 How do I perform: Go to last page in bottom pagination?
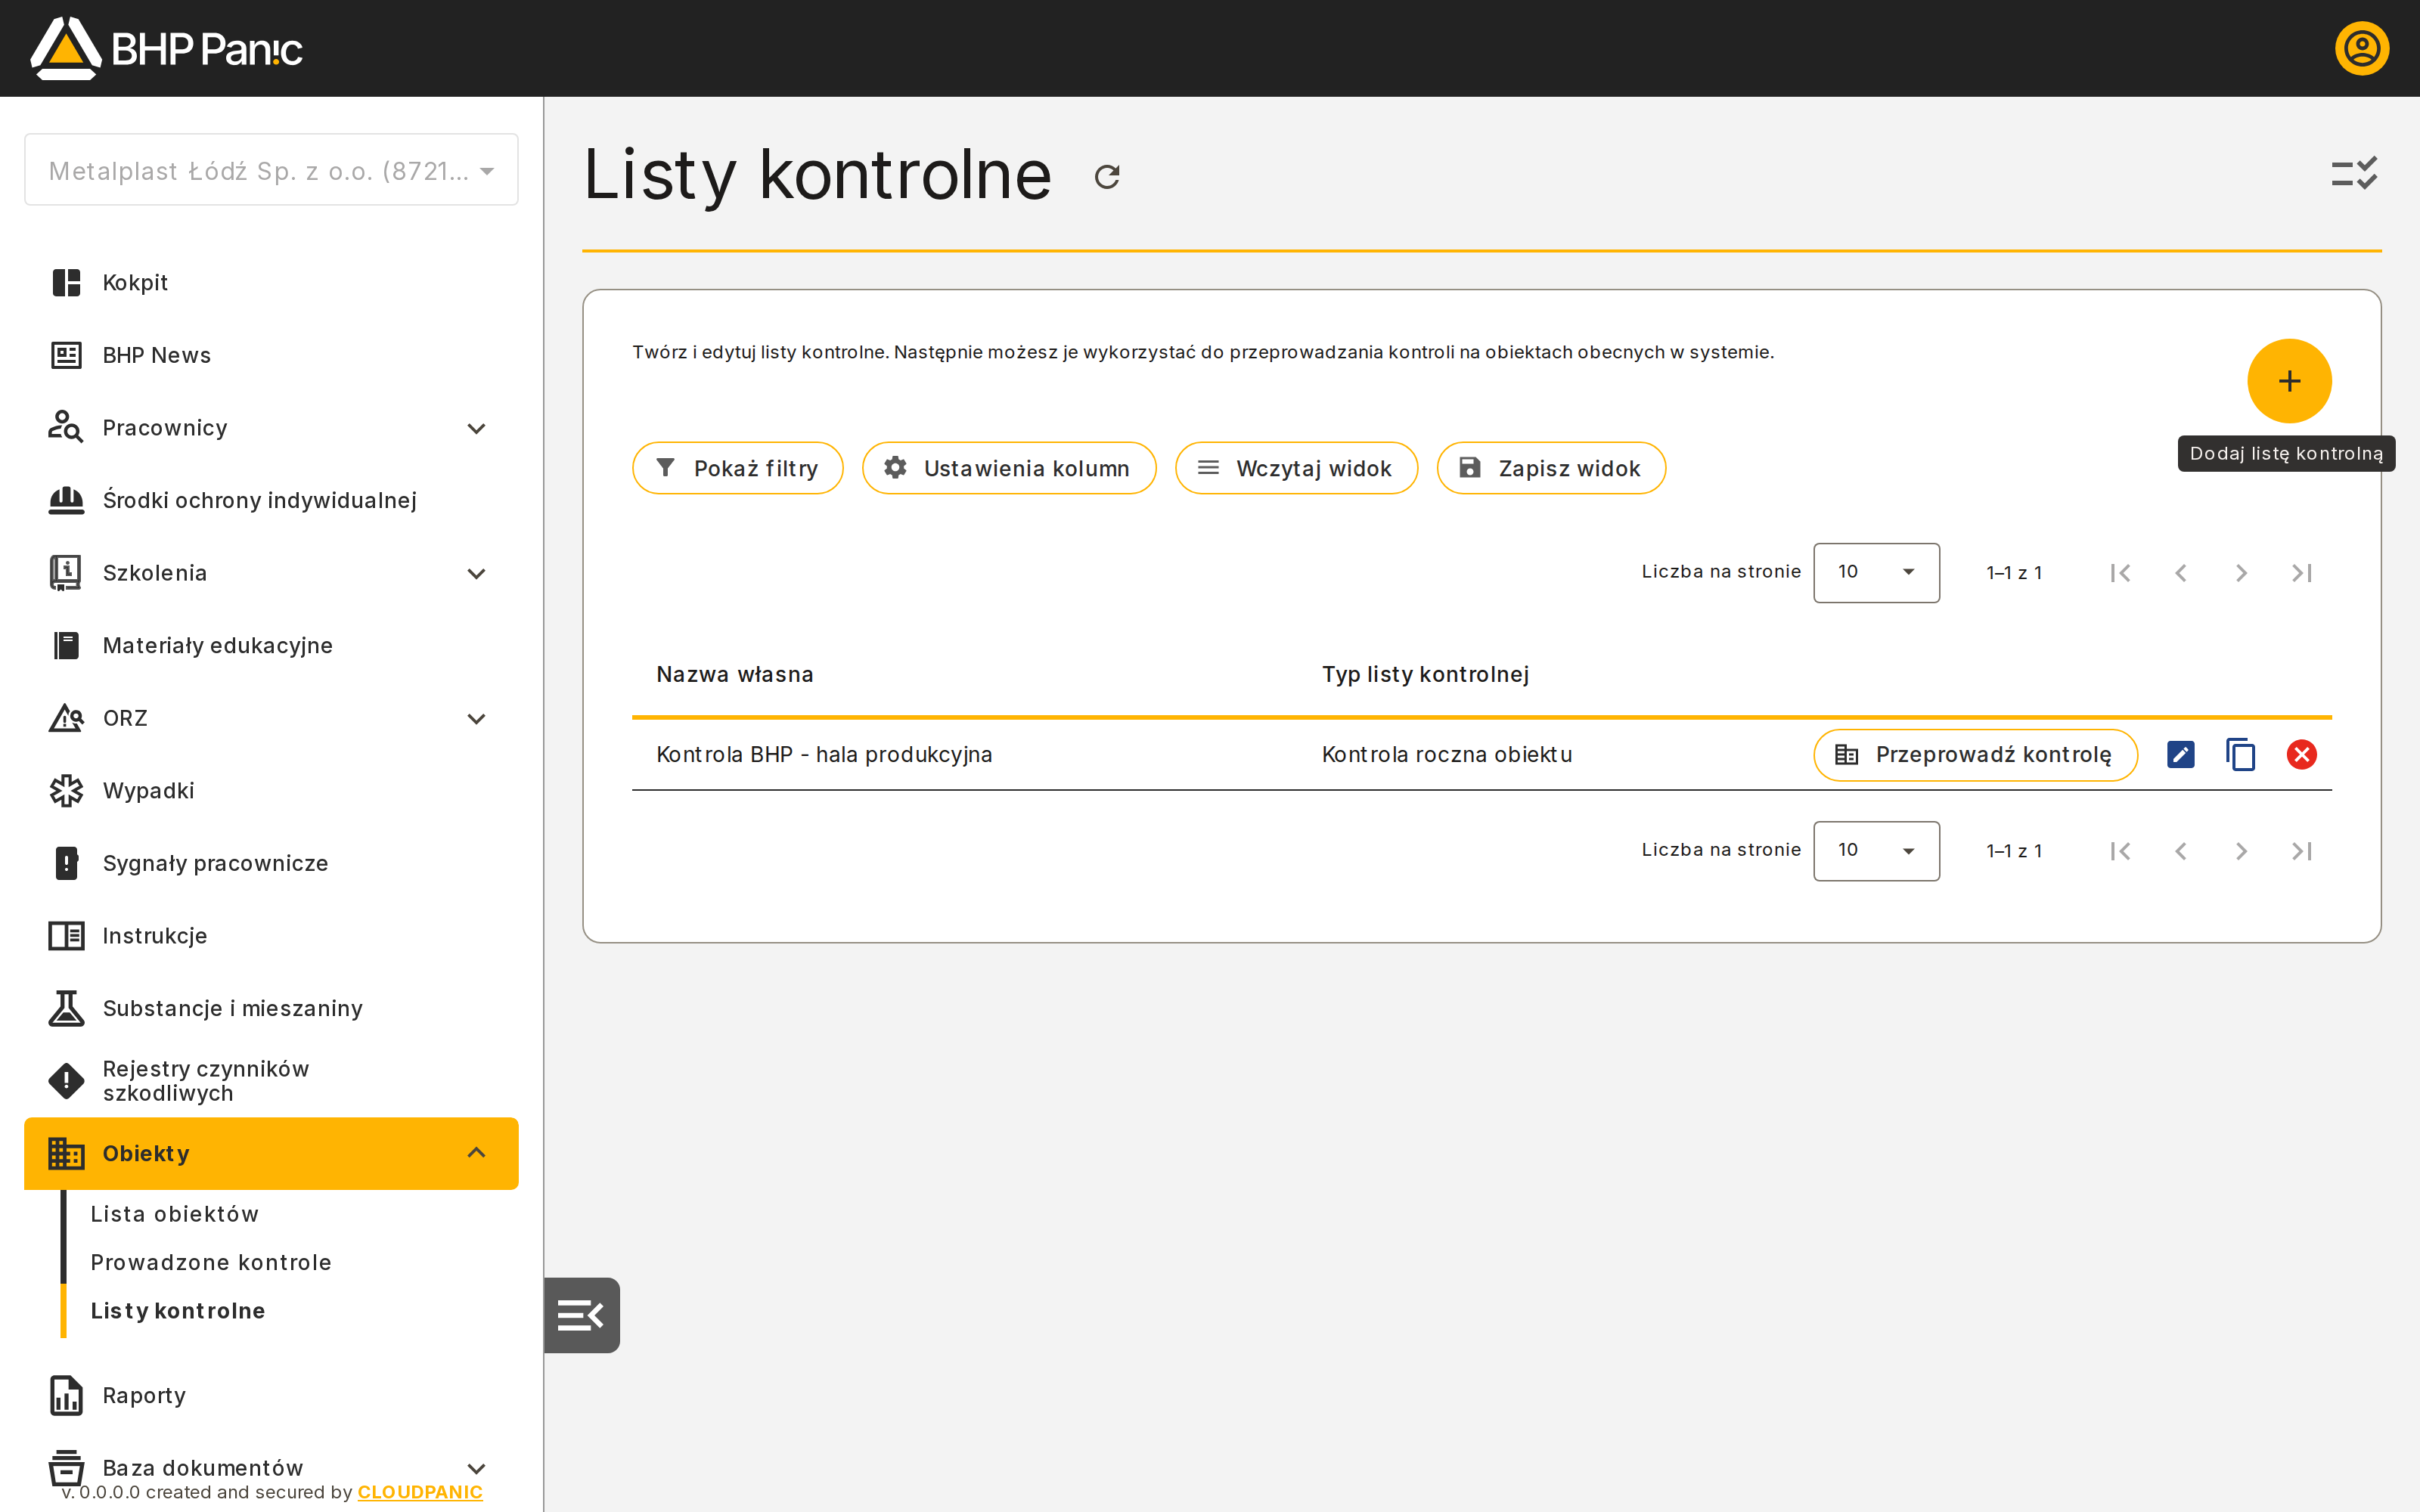point(2302,851)
